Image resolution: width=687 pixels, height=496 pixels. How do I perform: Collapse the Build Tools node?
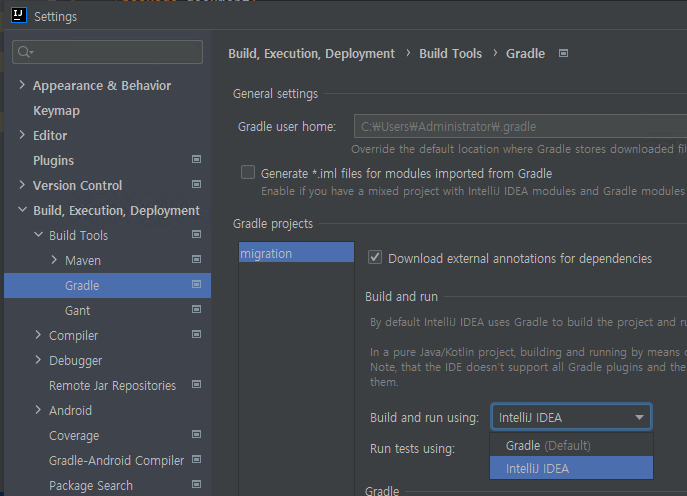point(39,235)
